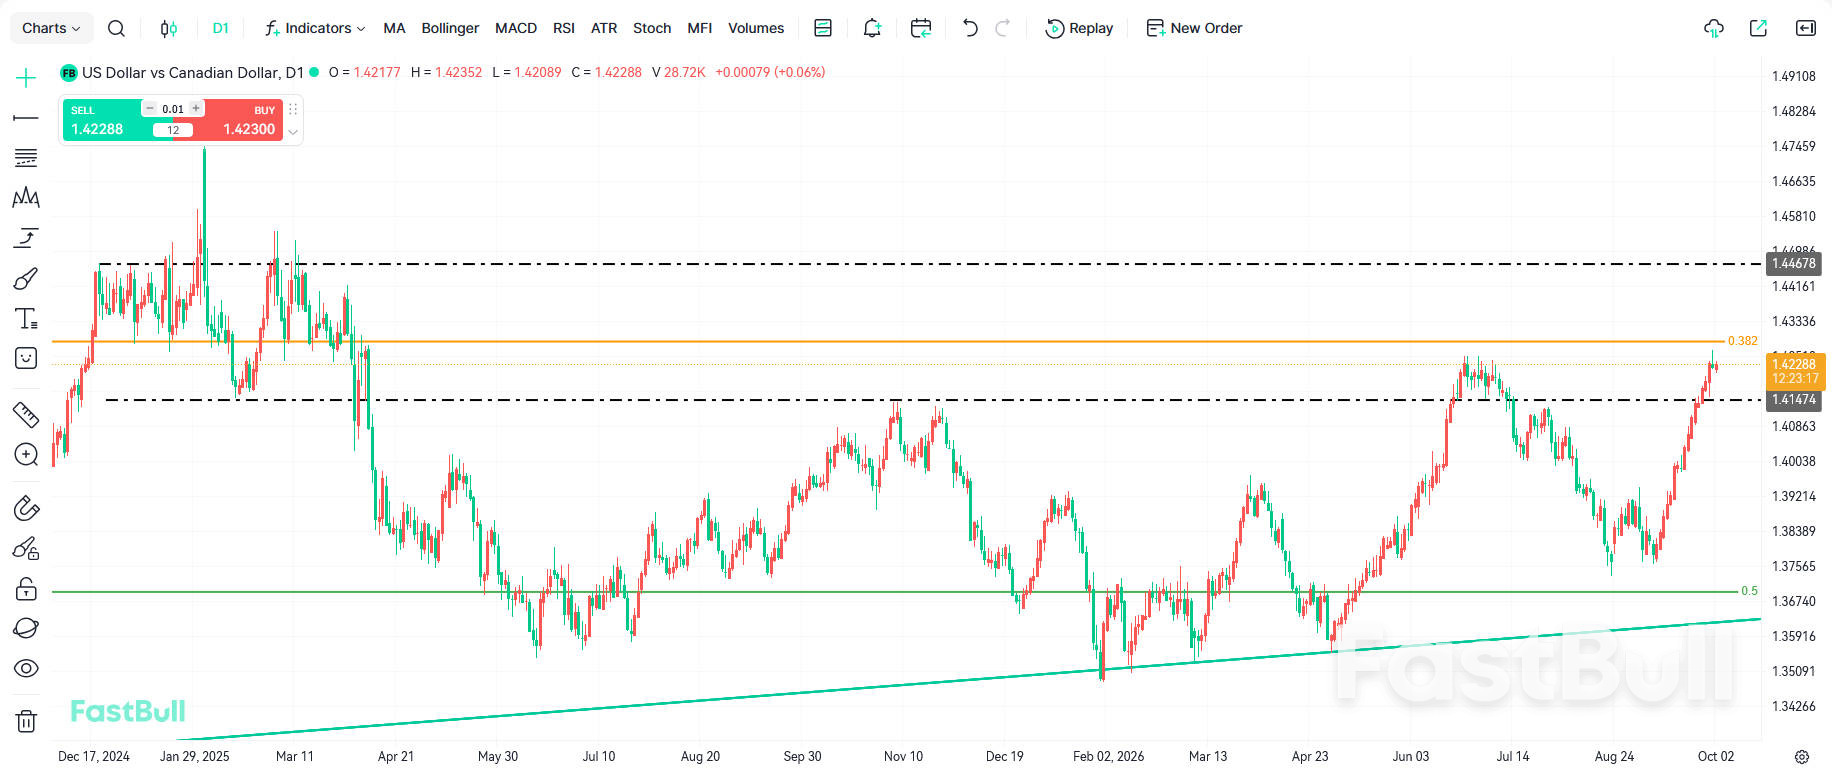
Task: Change the candlestick chart type
Action: point(169,28)
